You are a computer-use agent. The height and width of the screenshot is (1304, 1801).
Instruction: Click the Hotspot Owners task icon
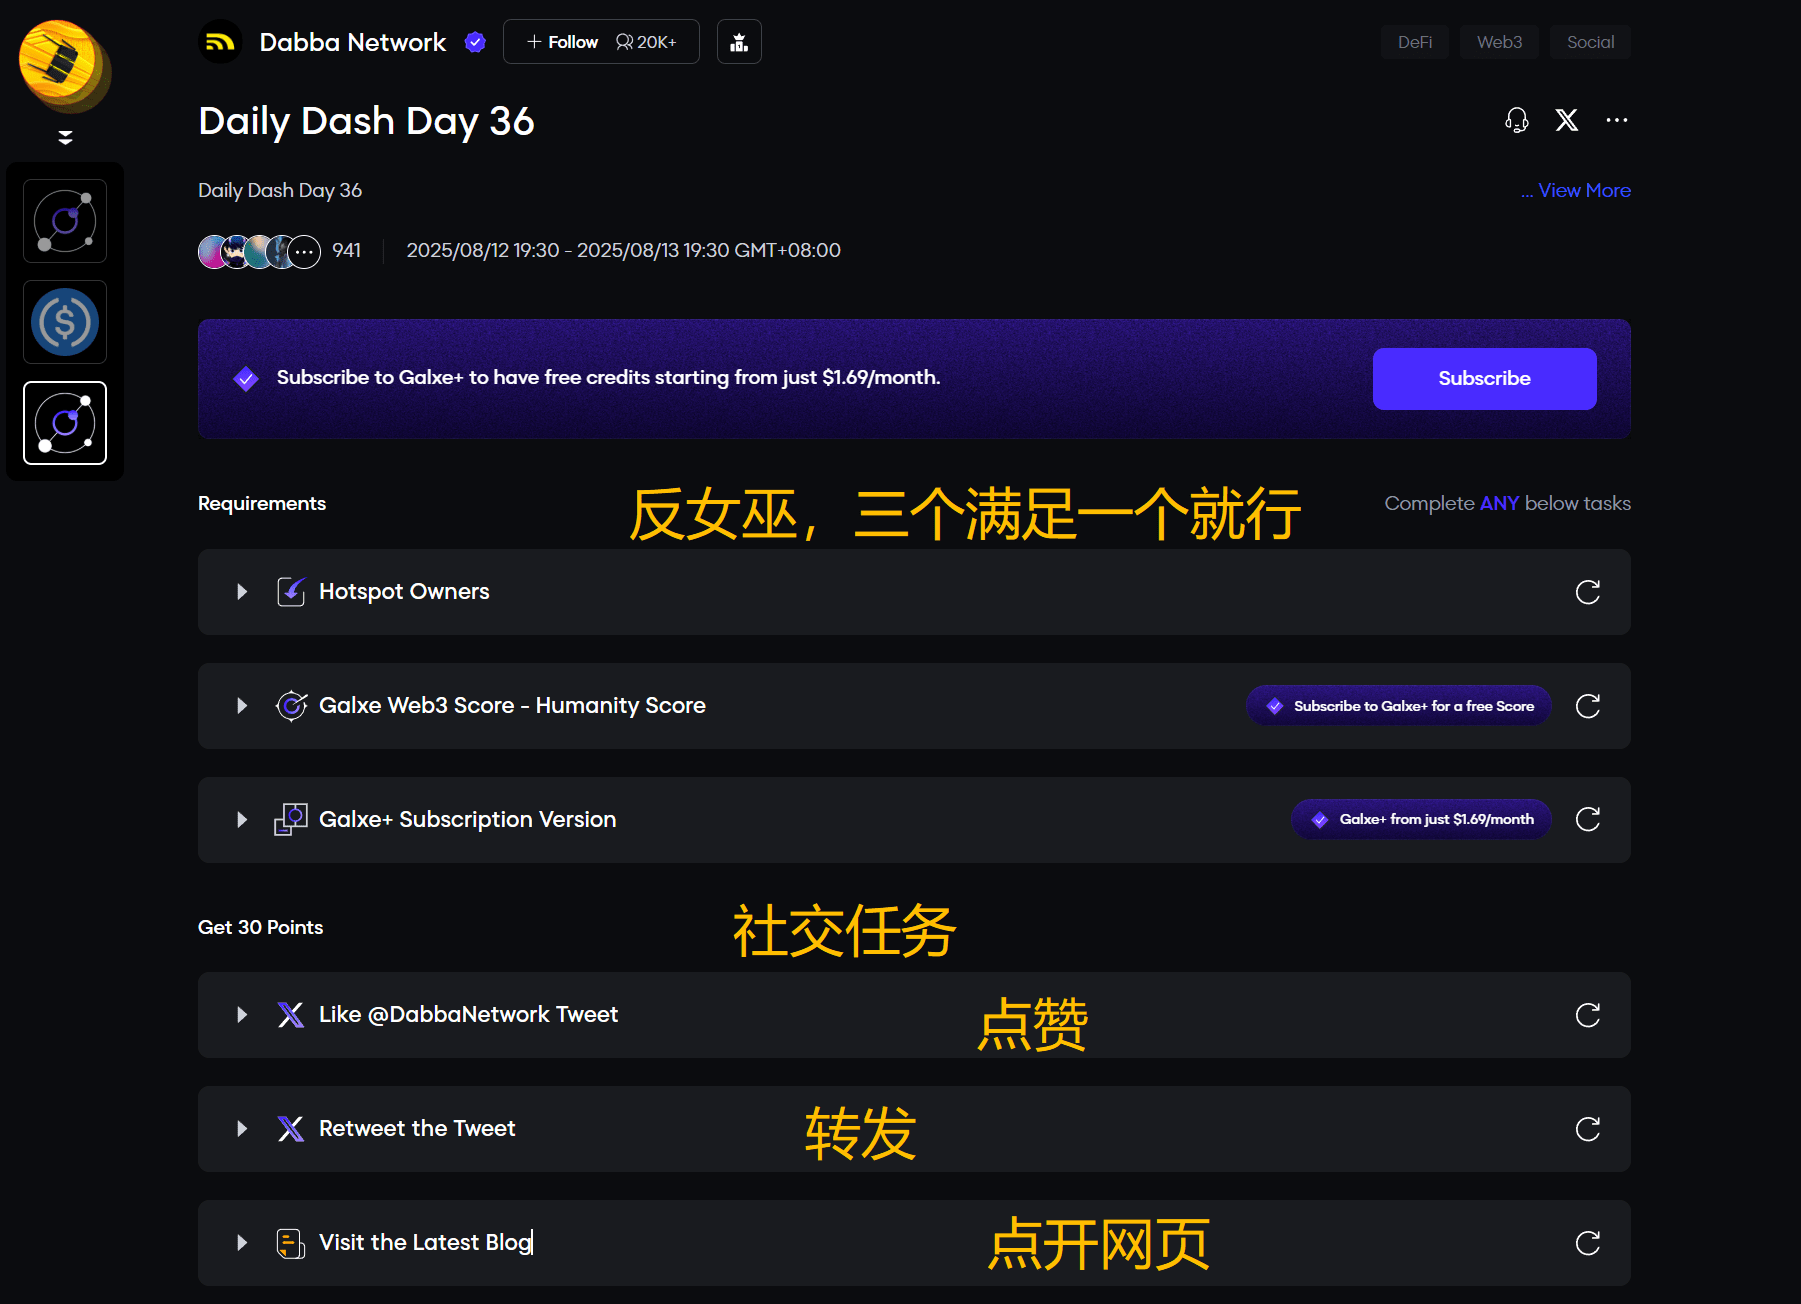(291, 592)
